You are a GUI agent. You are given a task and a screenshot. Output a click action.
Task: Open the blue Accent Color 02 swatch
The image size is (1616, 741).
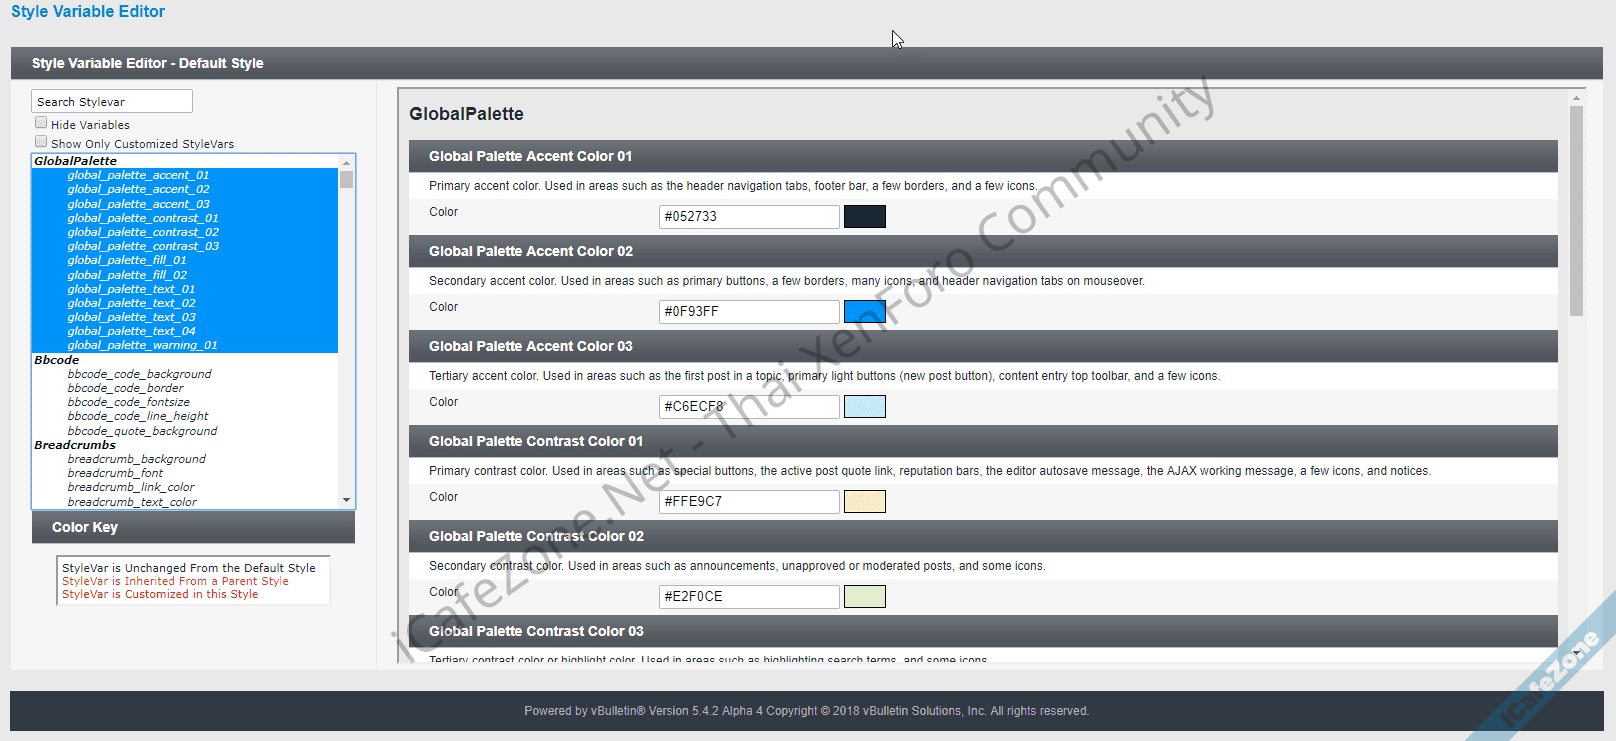pos(864,311)
